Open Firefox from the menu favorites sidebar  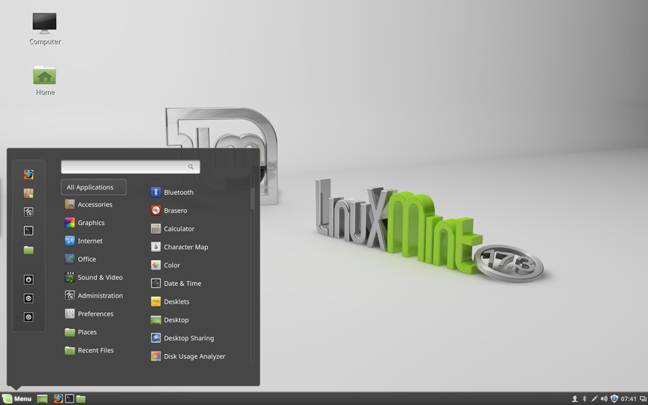[29, 174]
